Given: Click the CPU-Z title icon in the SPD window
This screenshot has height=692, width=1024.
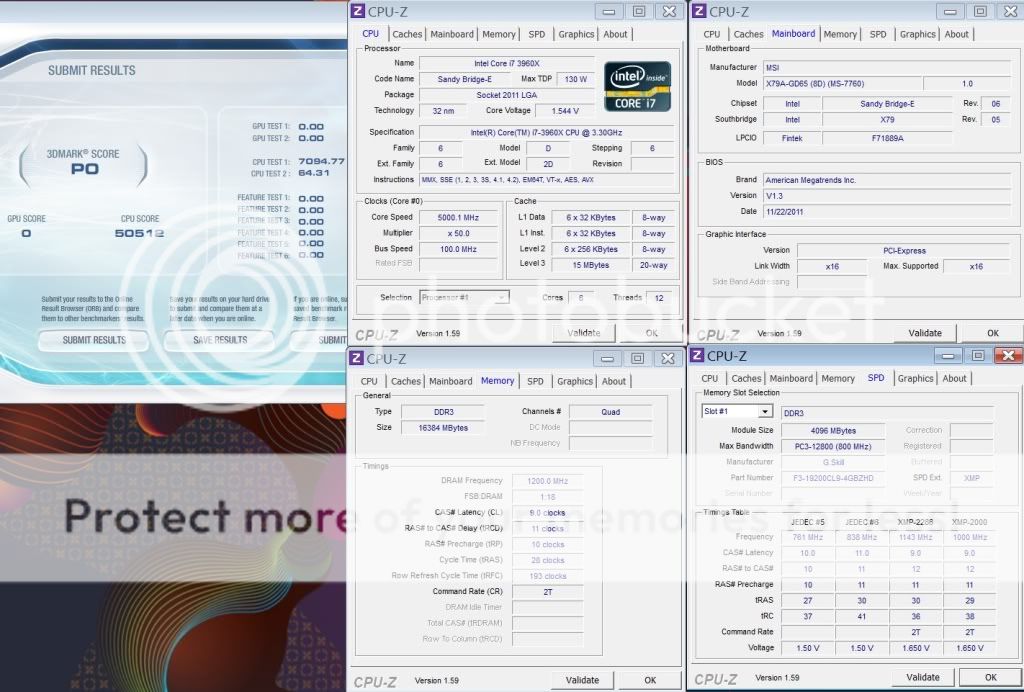Looking at the screenshot, I should click(697, 355).
